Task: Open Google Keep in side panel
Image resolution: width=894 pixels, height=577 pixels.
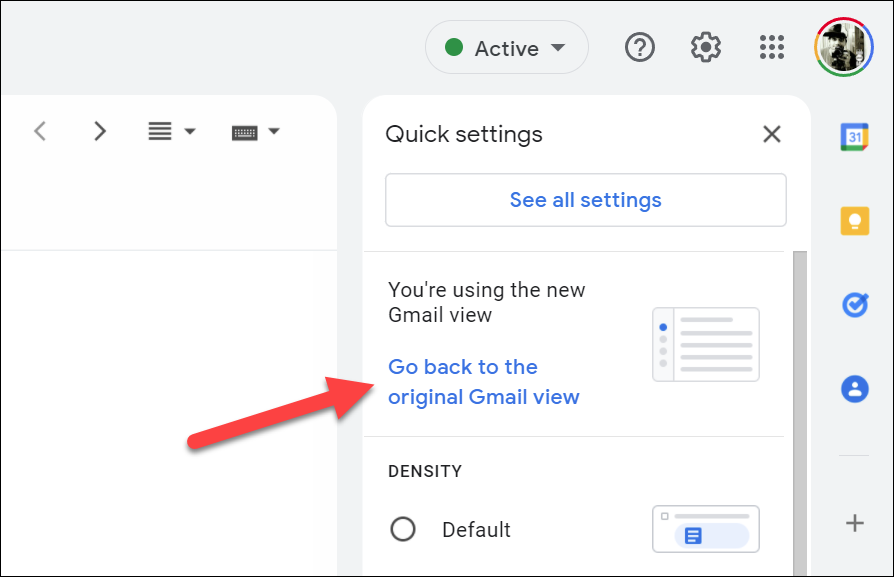Action: 855,221
